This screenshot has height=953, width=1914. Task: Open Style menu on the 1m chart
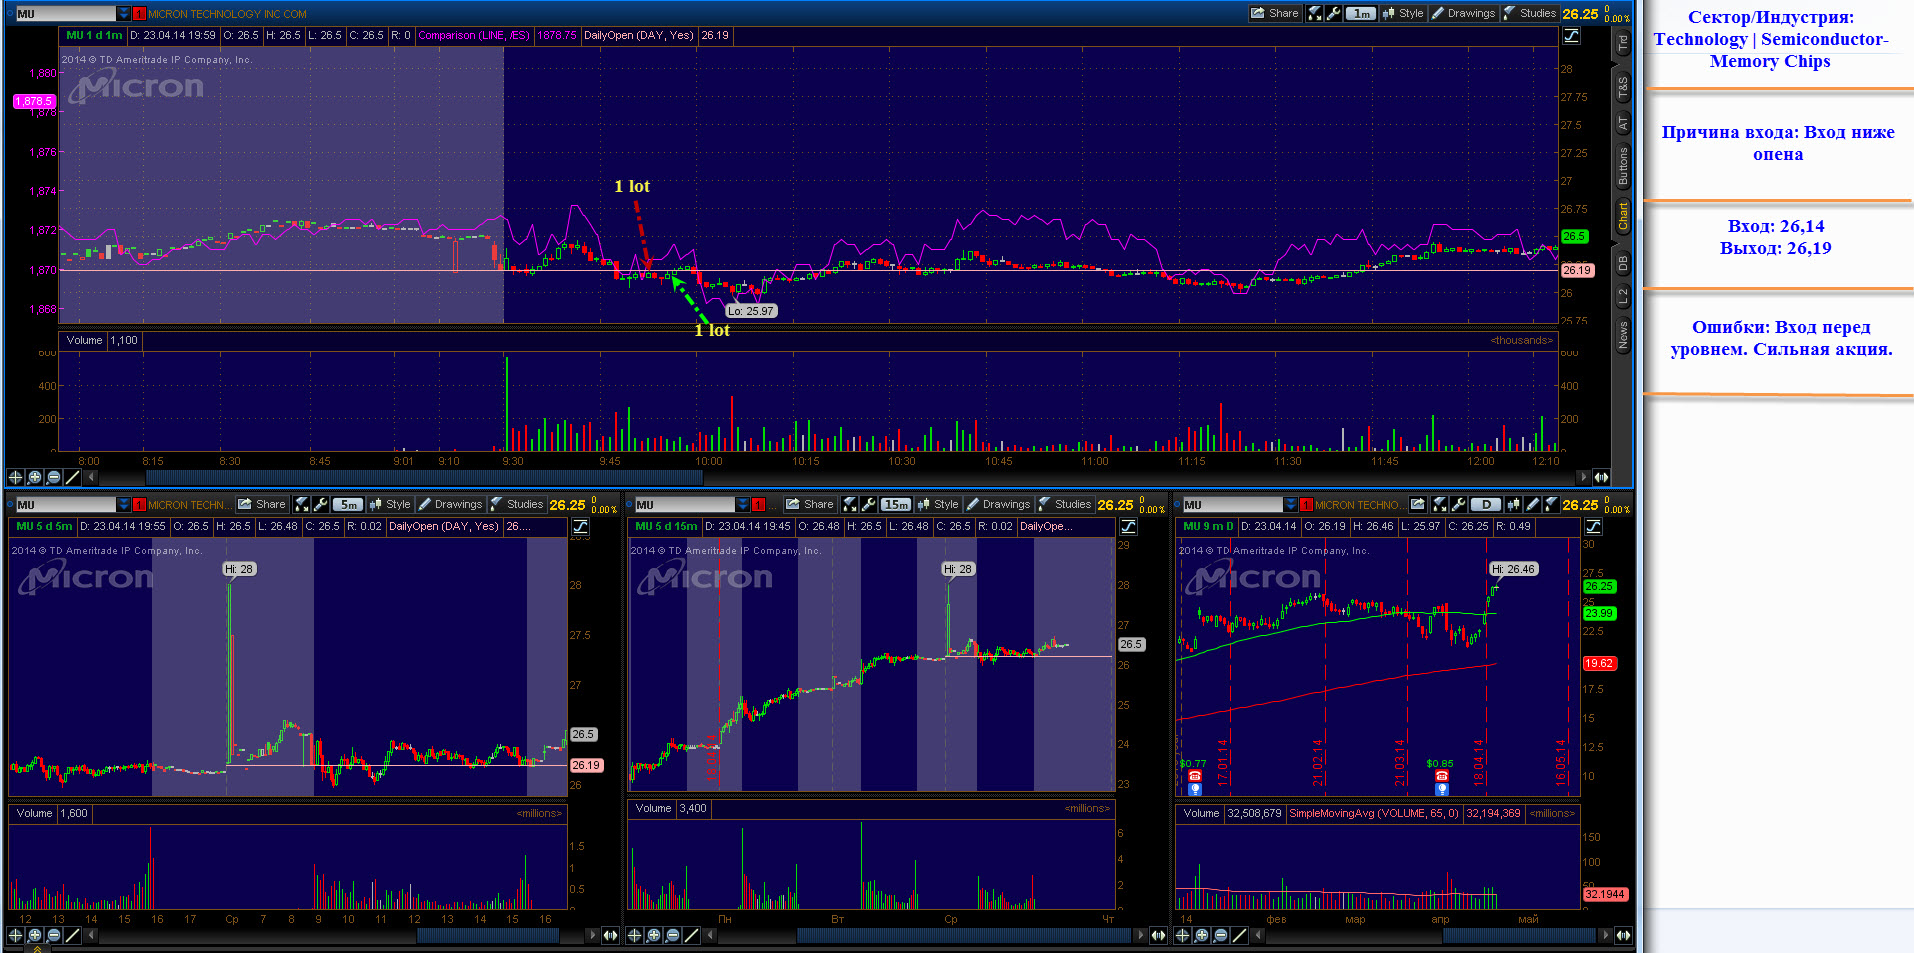1403,13
